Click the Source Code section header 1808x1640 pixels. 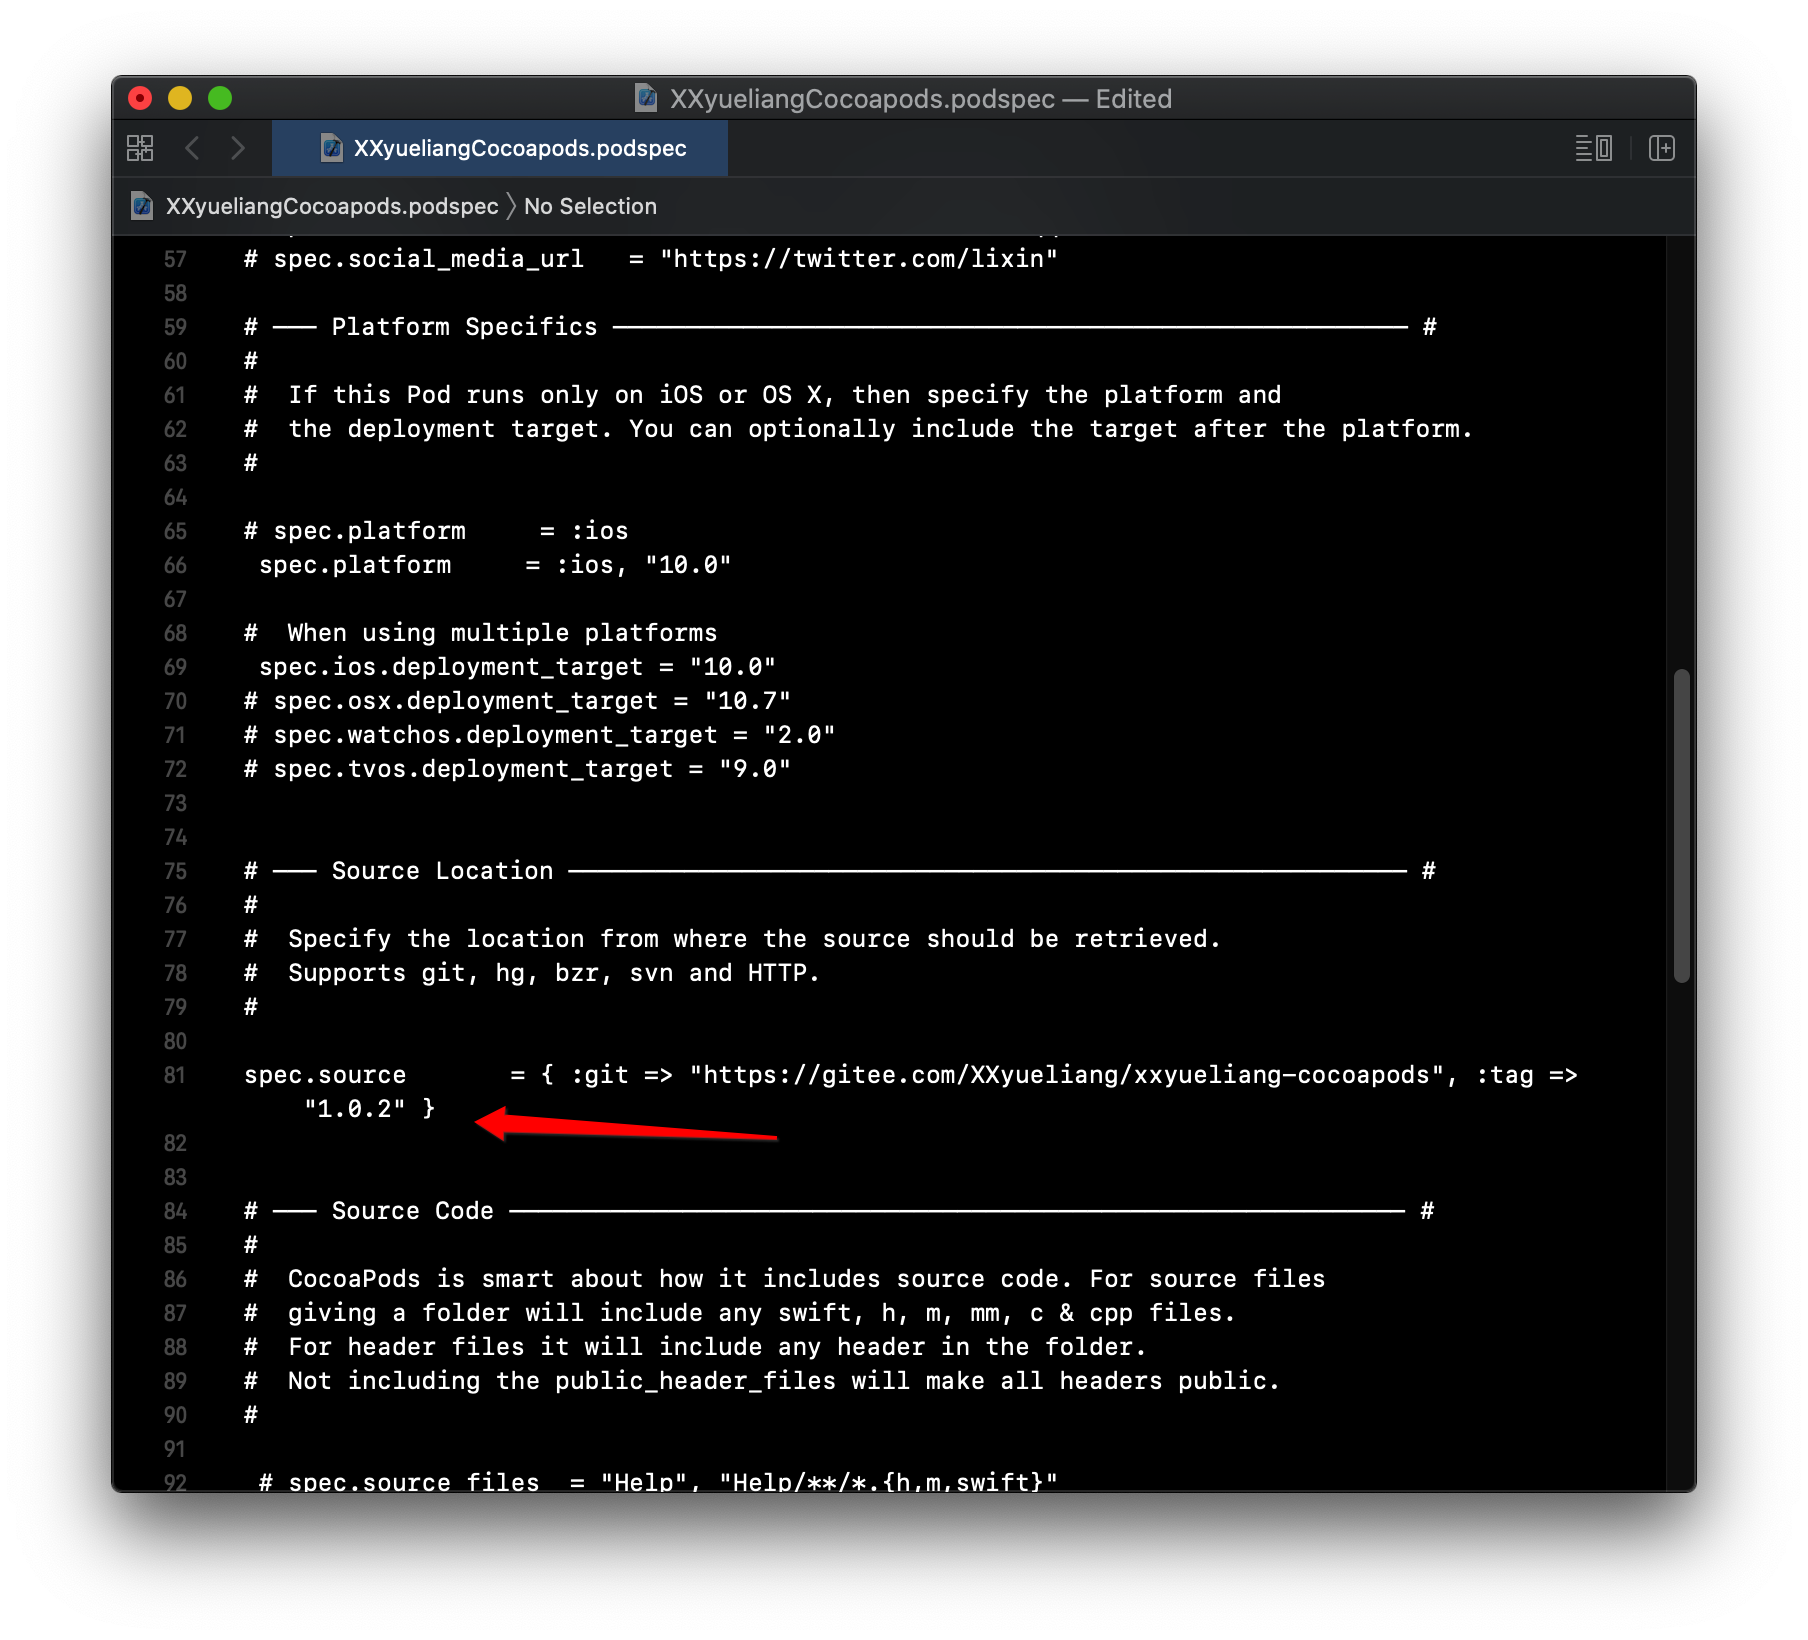point(840,1211)
